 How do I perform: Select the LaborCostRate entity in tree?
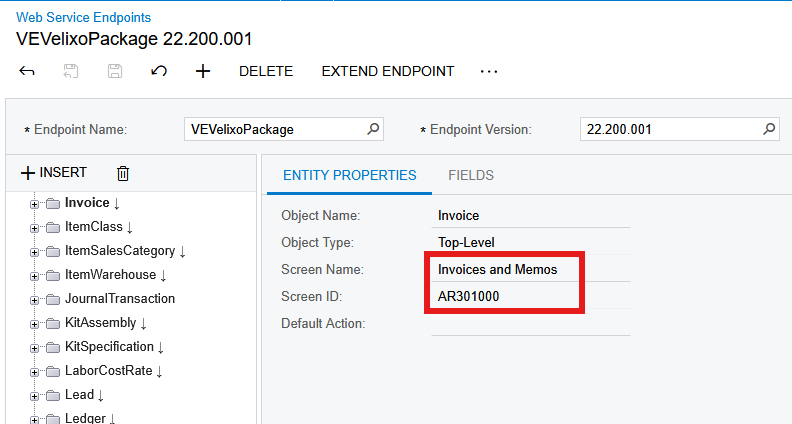pos(109,370)
